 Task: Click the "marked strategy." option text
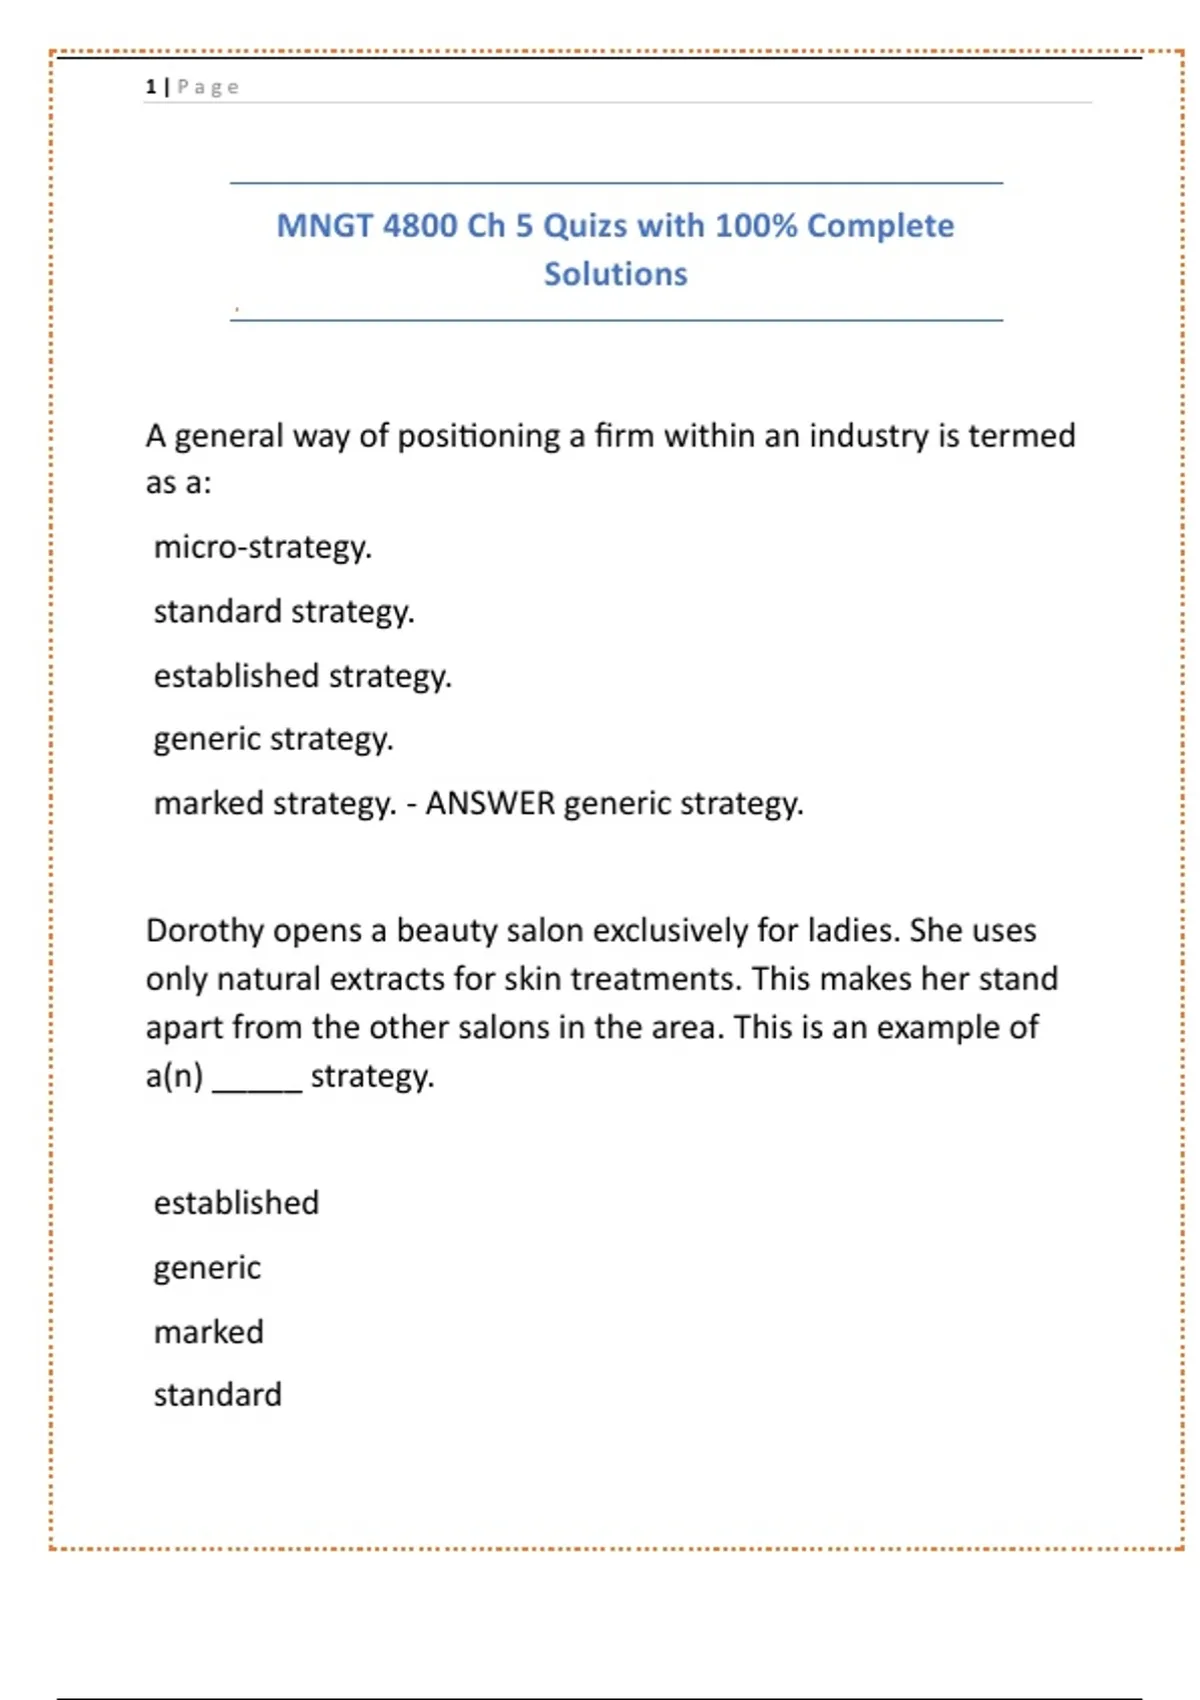tap(275, 803)
